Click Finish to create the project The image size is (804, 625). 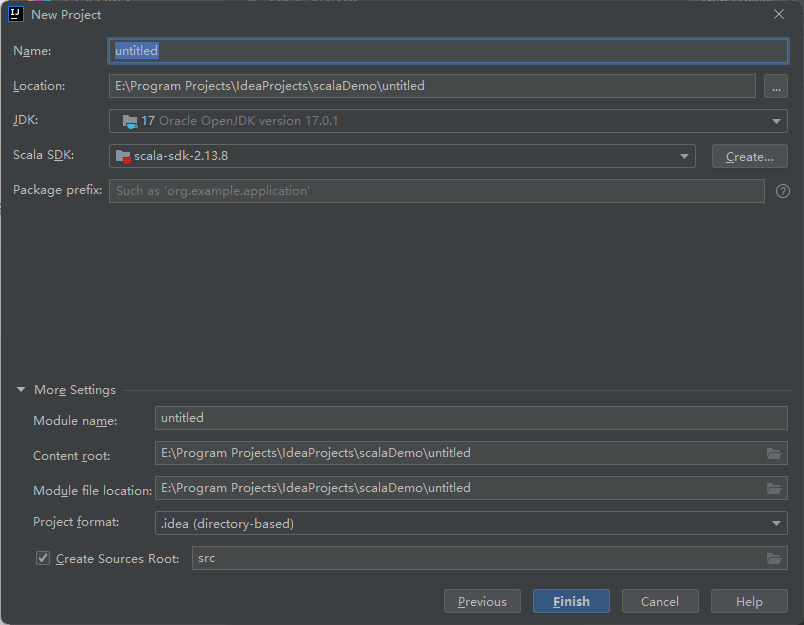pyautogui.click(x=571, y=601)
